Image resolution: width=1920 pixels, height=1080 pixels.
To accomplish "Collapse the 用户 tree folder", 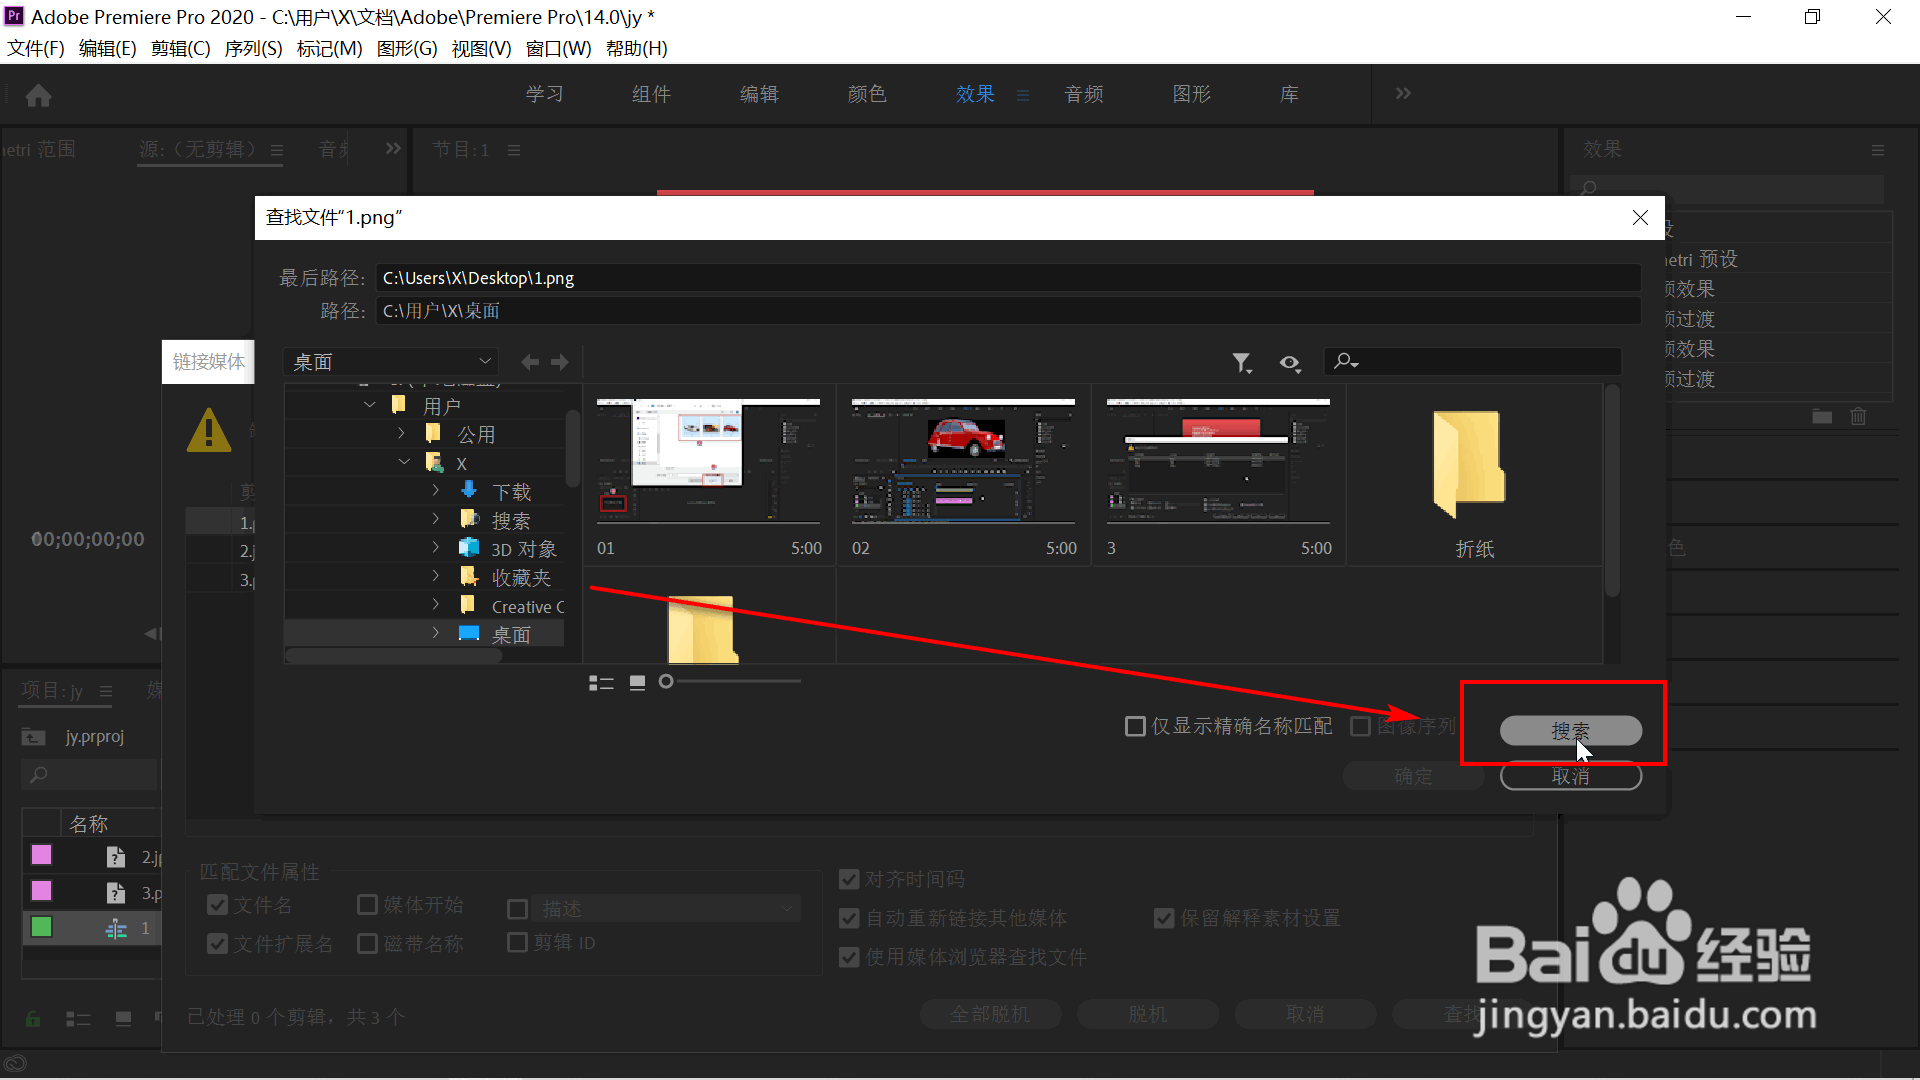I will point(370,405).
